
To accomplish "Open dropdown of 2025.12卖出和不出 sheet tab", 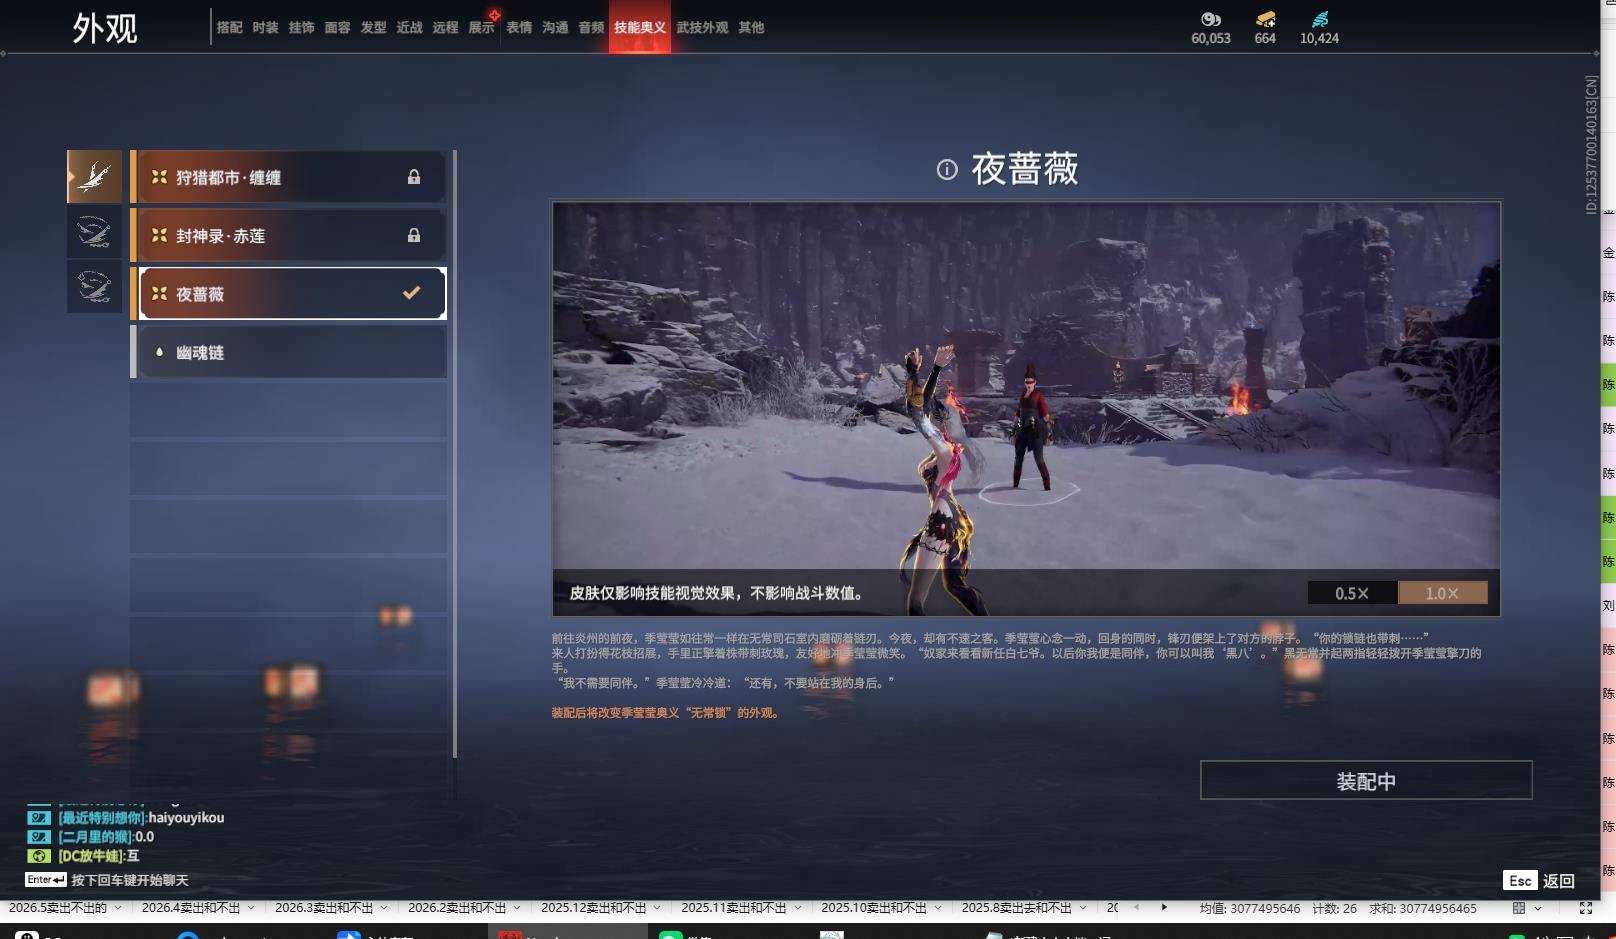I will pos(657,908).
